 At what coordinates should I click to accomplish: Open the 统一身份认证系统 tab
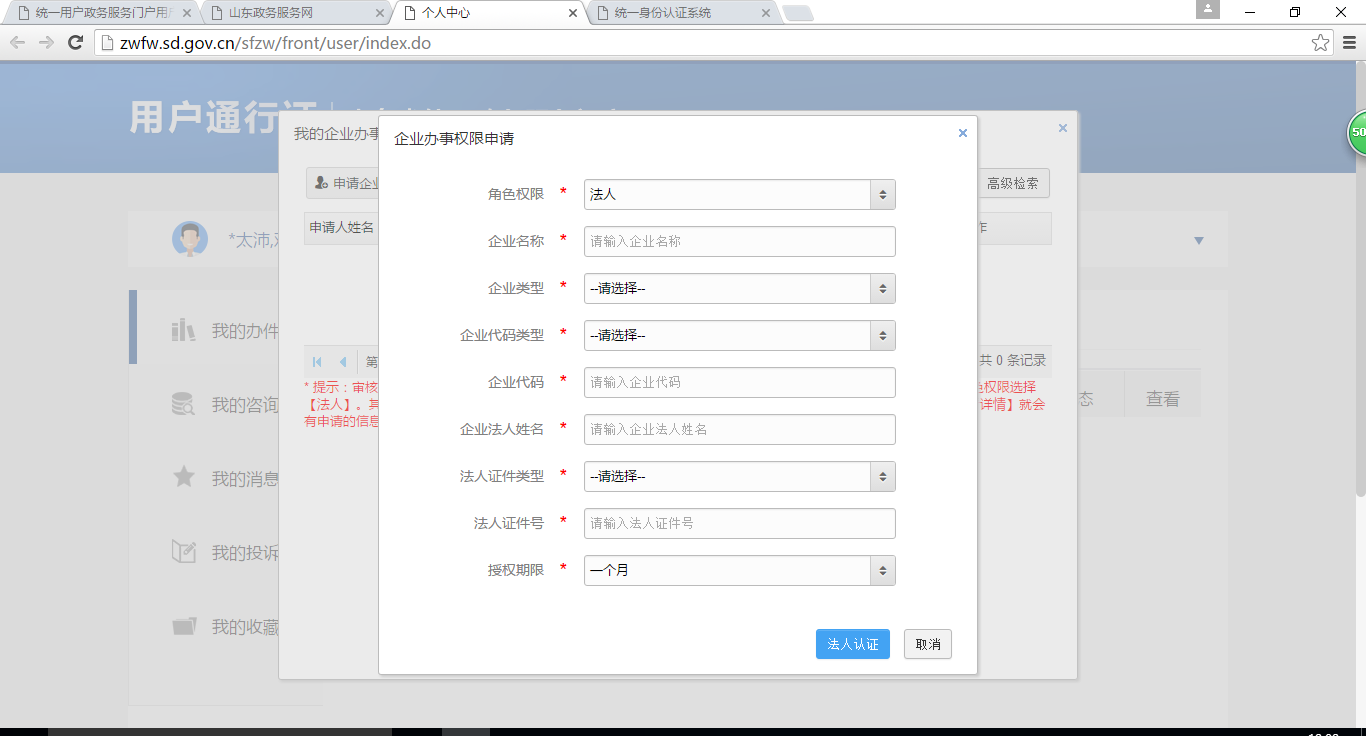[668, 14]
